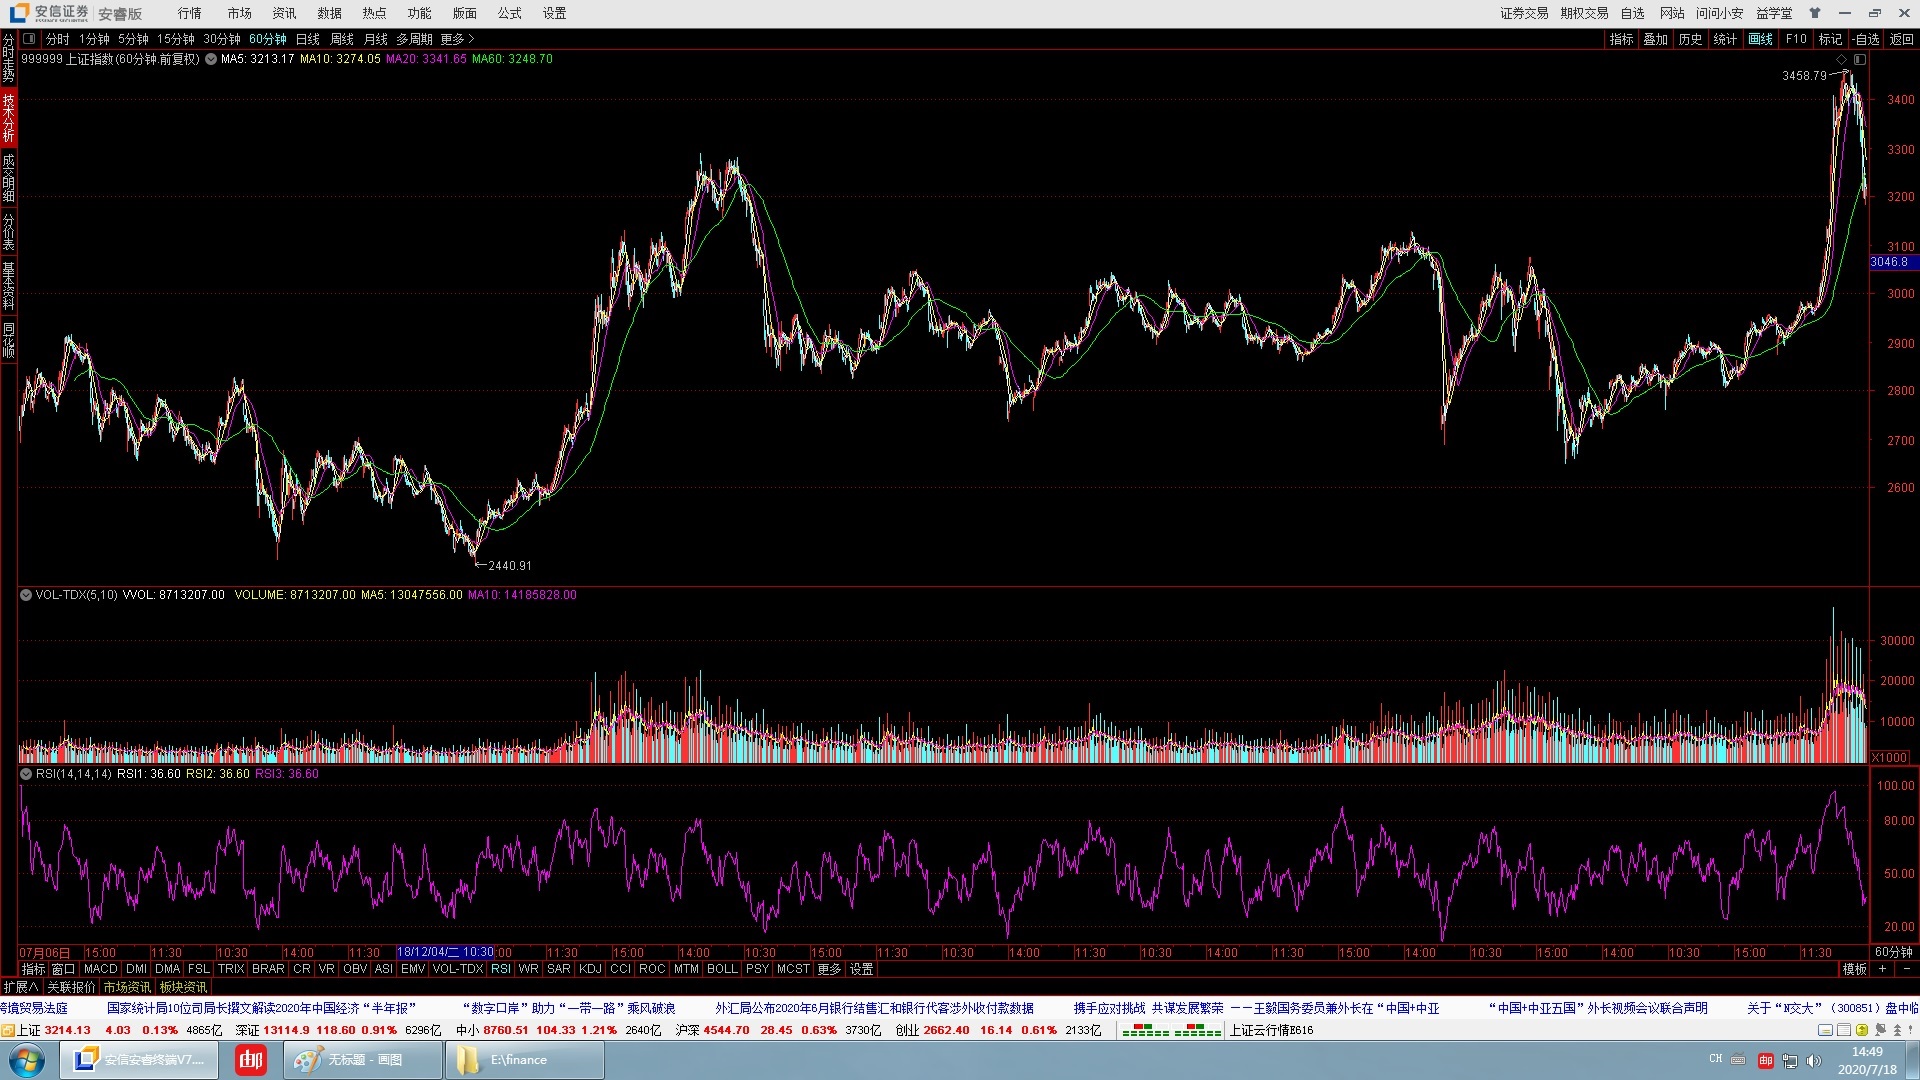
Task: Open the 技术分析 sidebar tab
Action: coord(8,117)
